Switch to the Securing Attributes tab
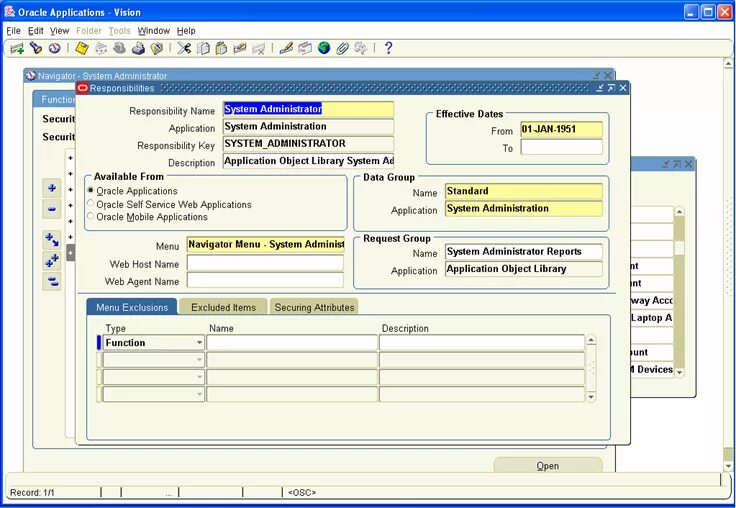Viewport: 736px width, 508px height. coord(314,307)
